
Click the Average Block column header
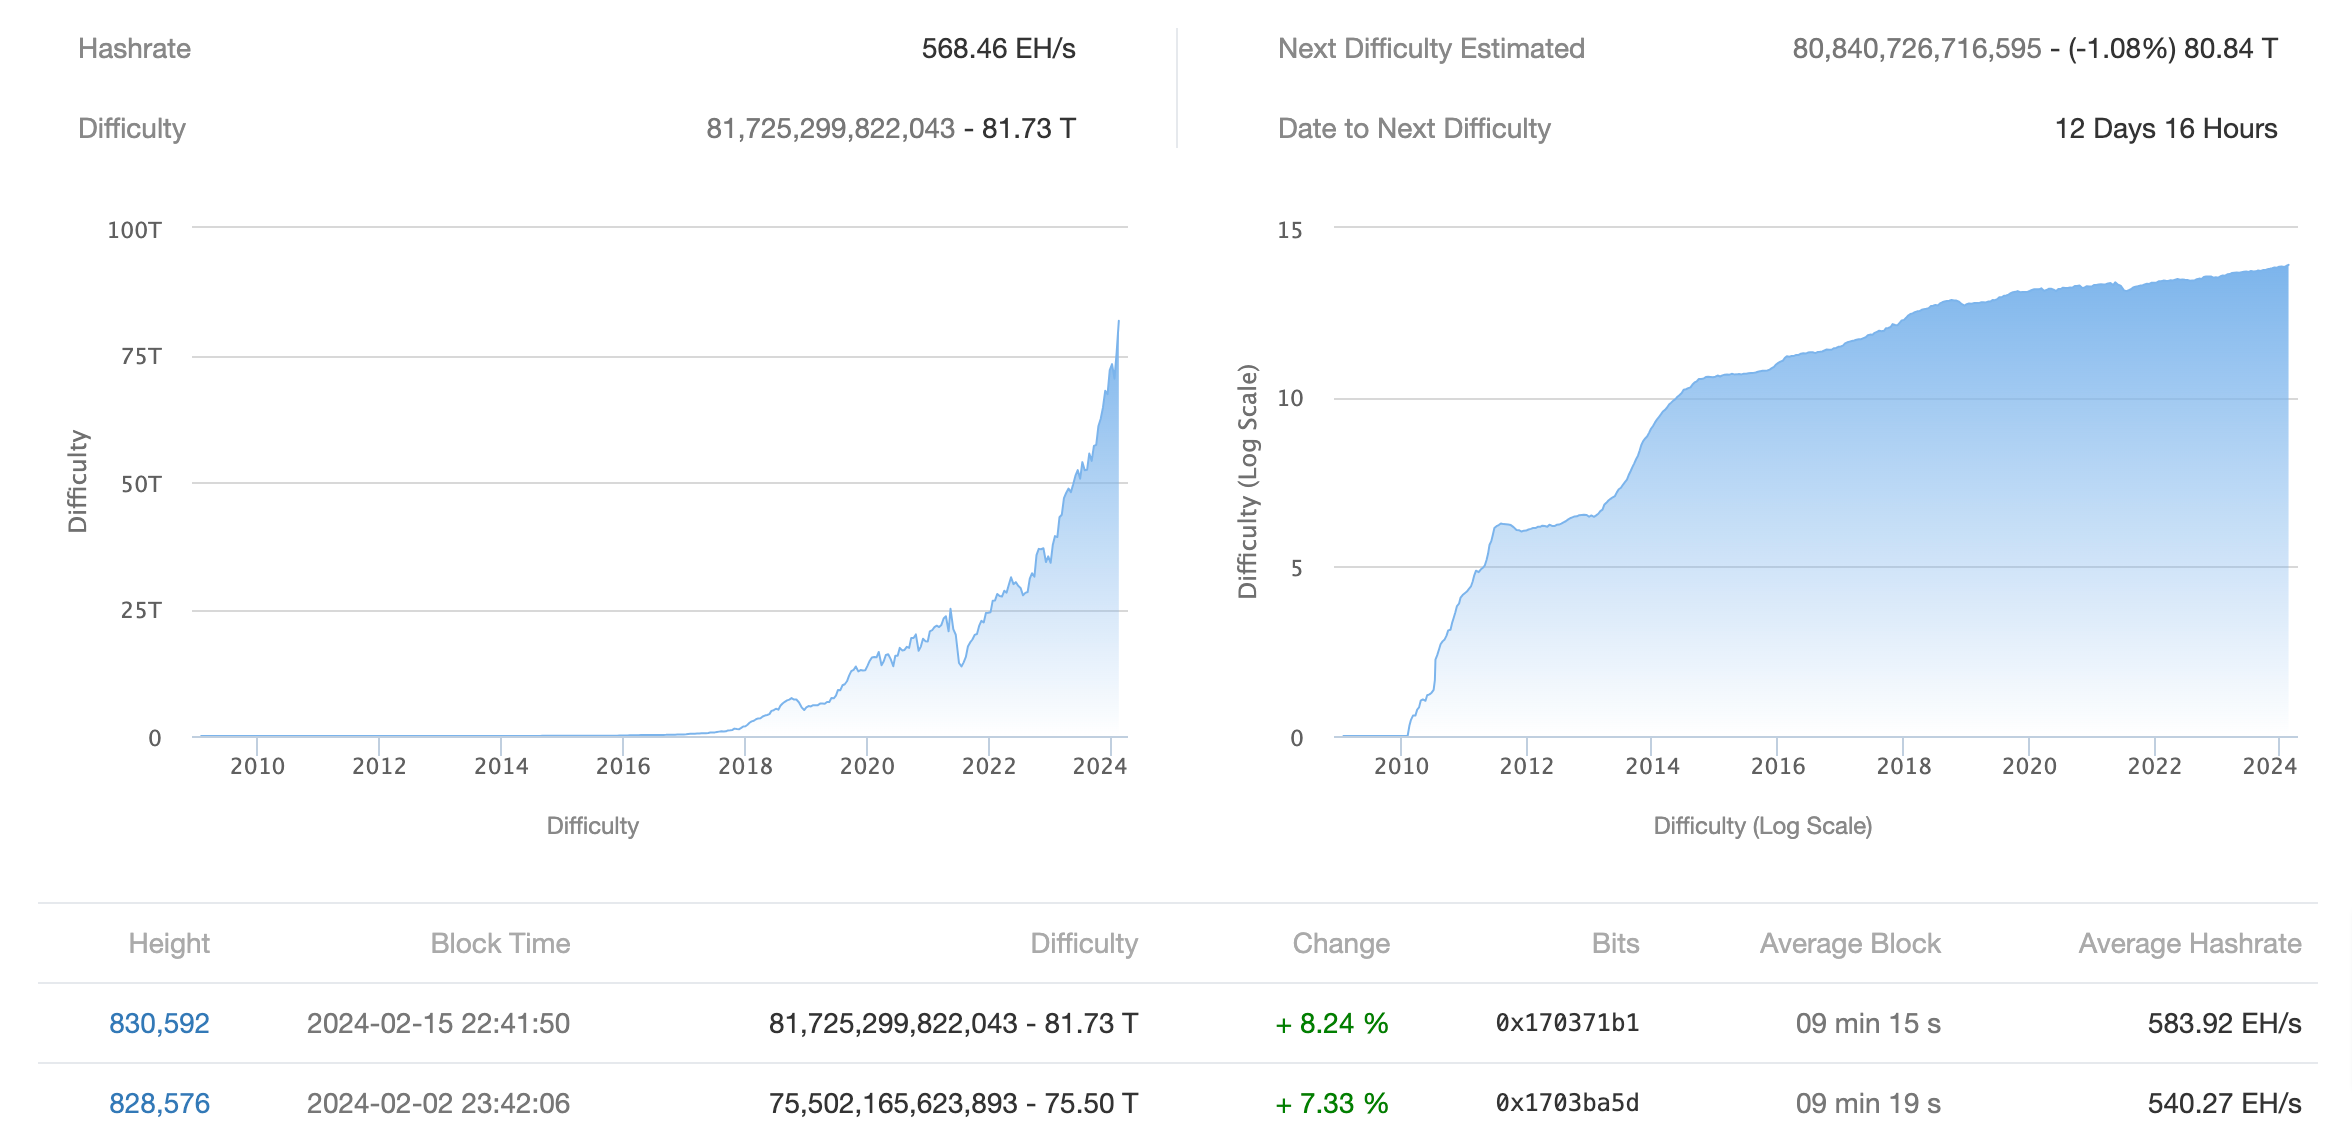[x=1850, y=943]
